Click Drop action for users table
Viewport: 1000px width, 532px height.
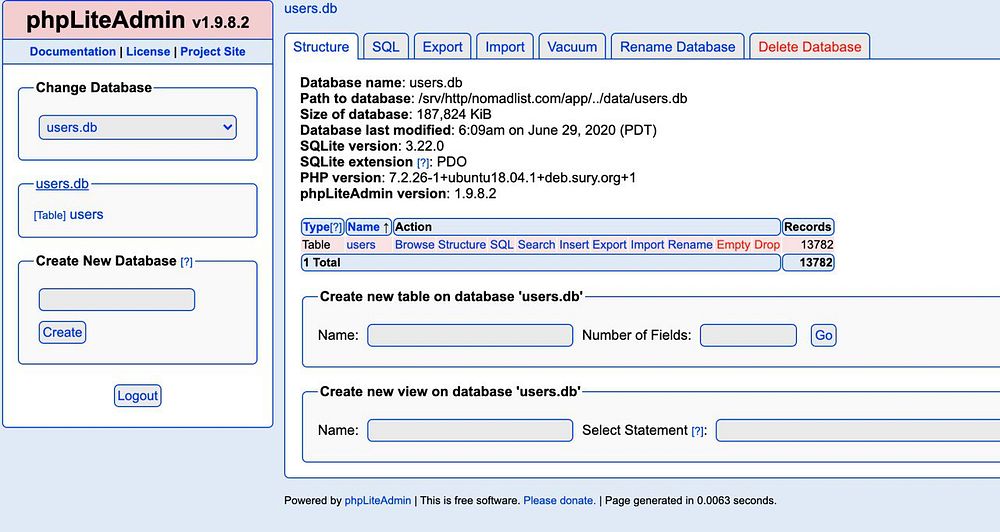click(x=767, y=245)
